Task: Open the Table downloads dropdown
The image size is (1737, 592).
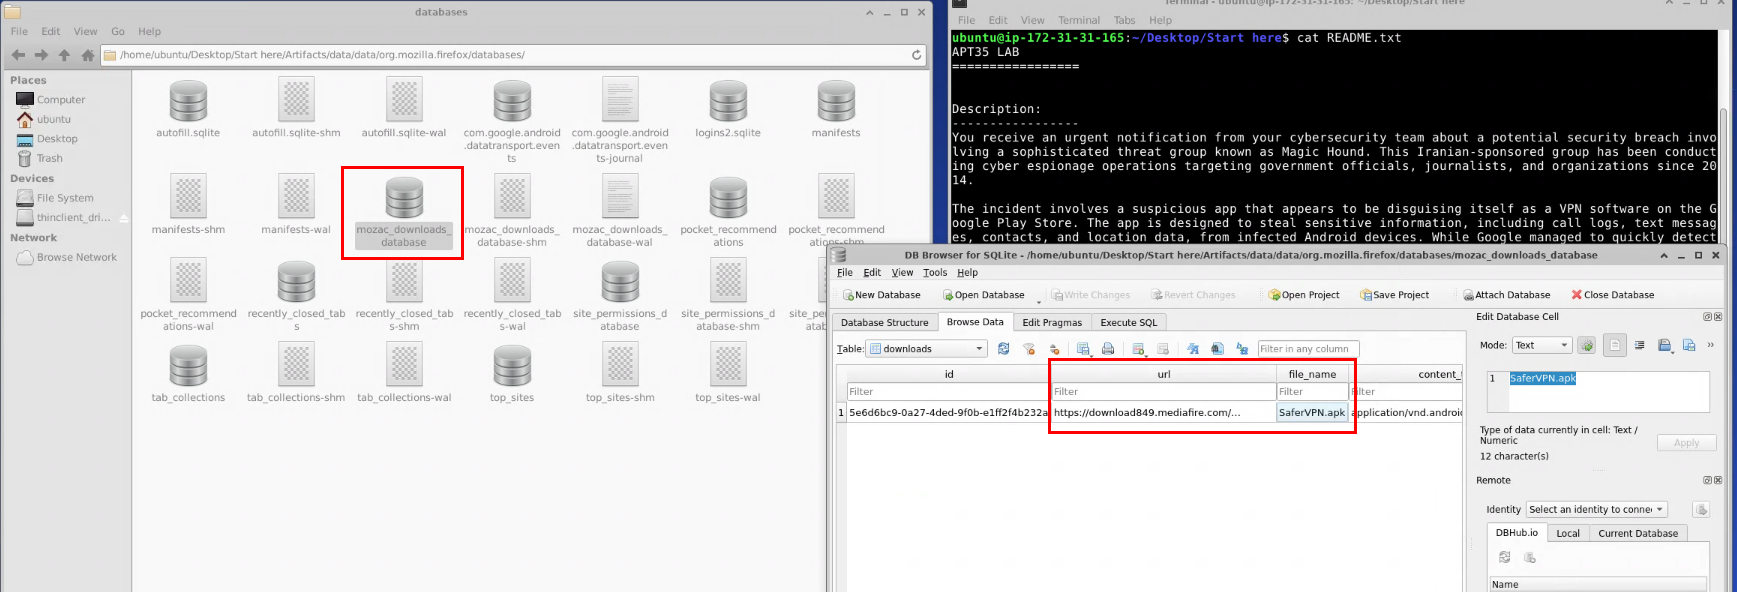Action: click(x=926, y=349)
